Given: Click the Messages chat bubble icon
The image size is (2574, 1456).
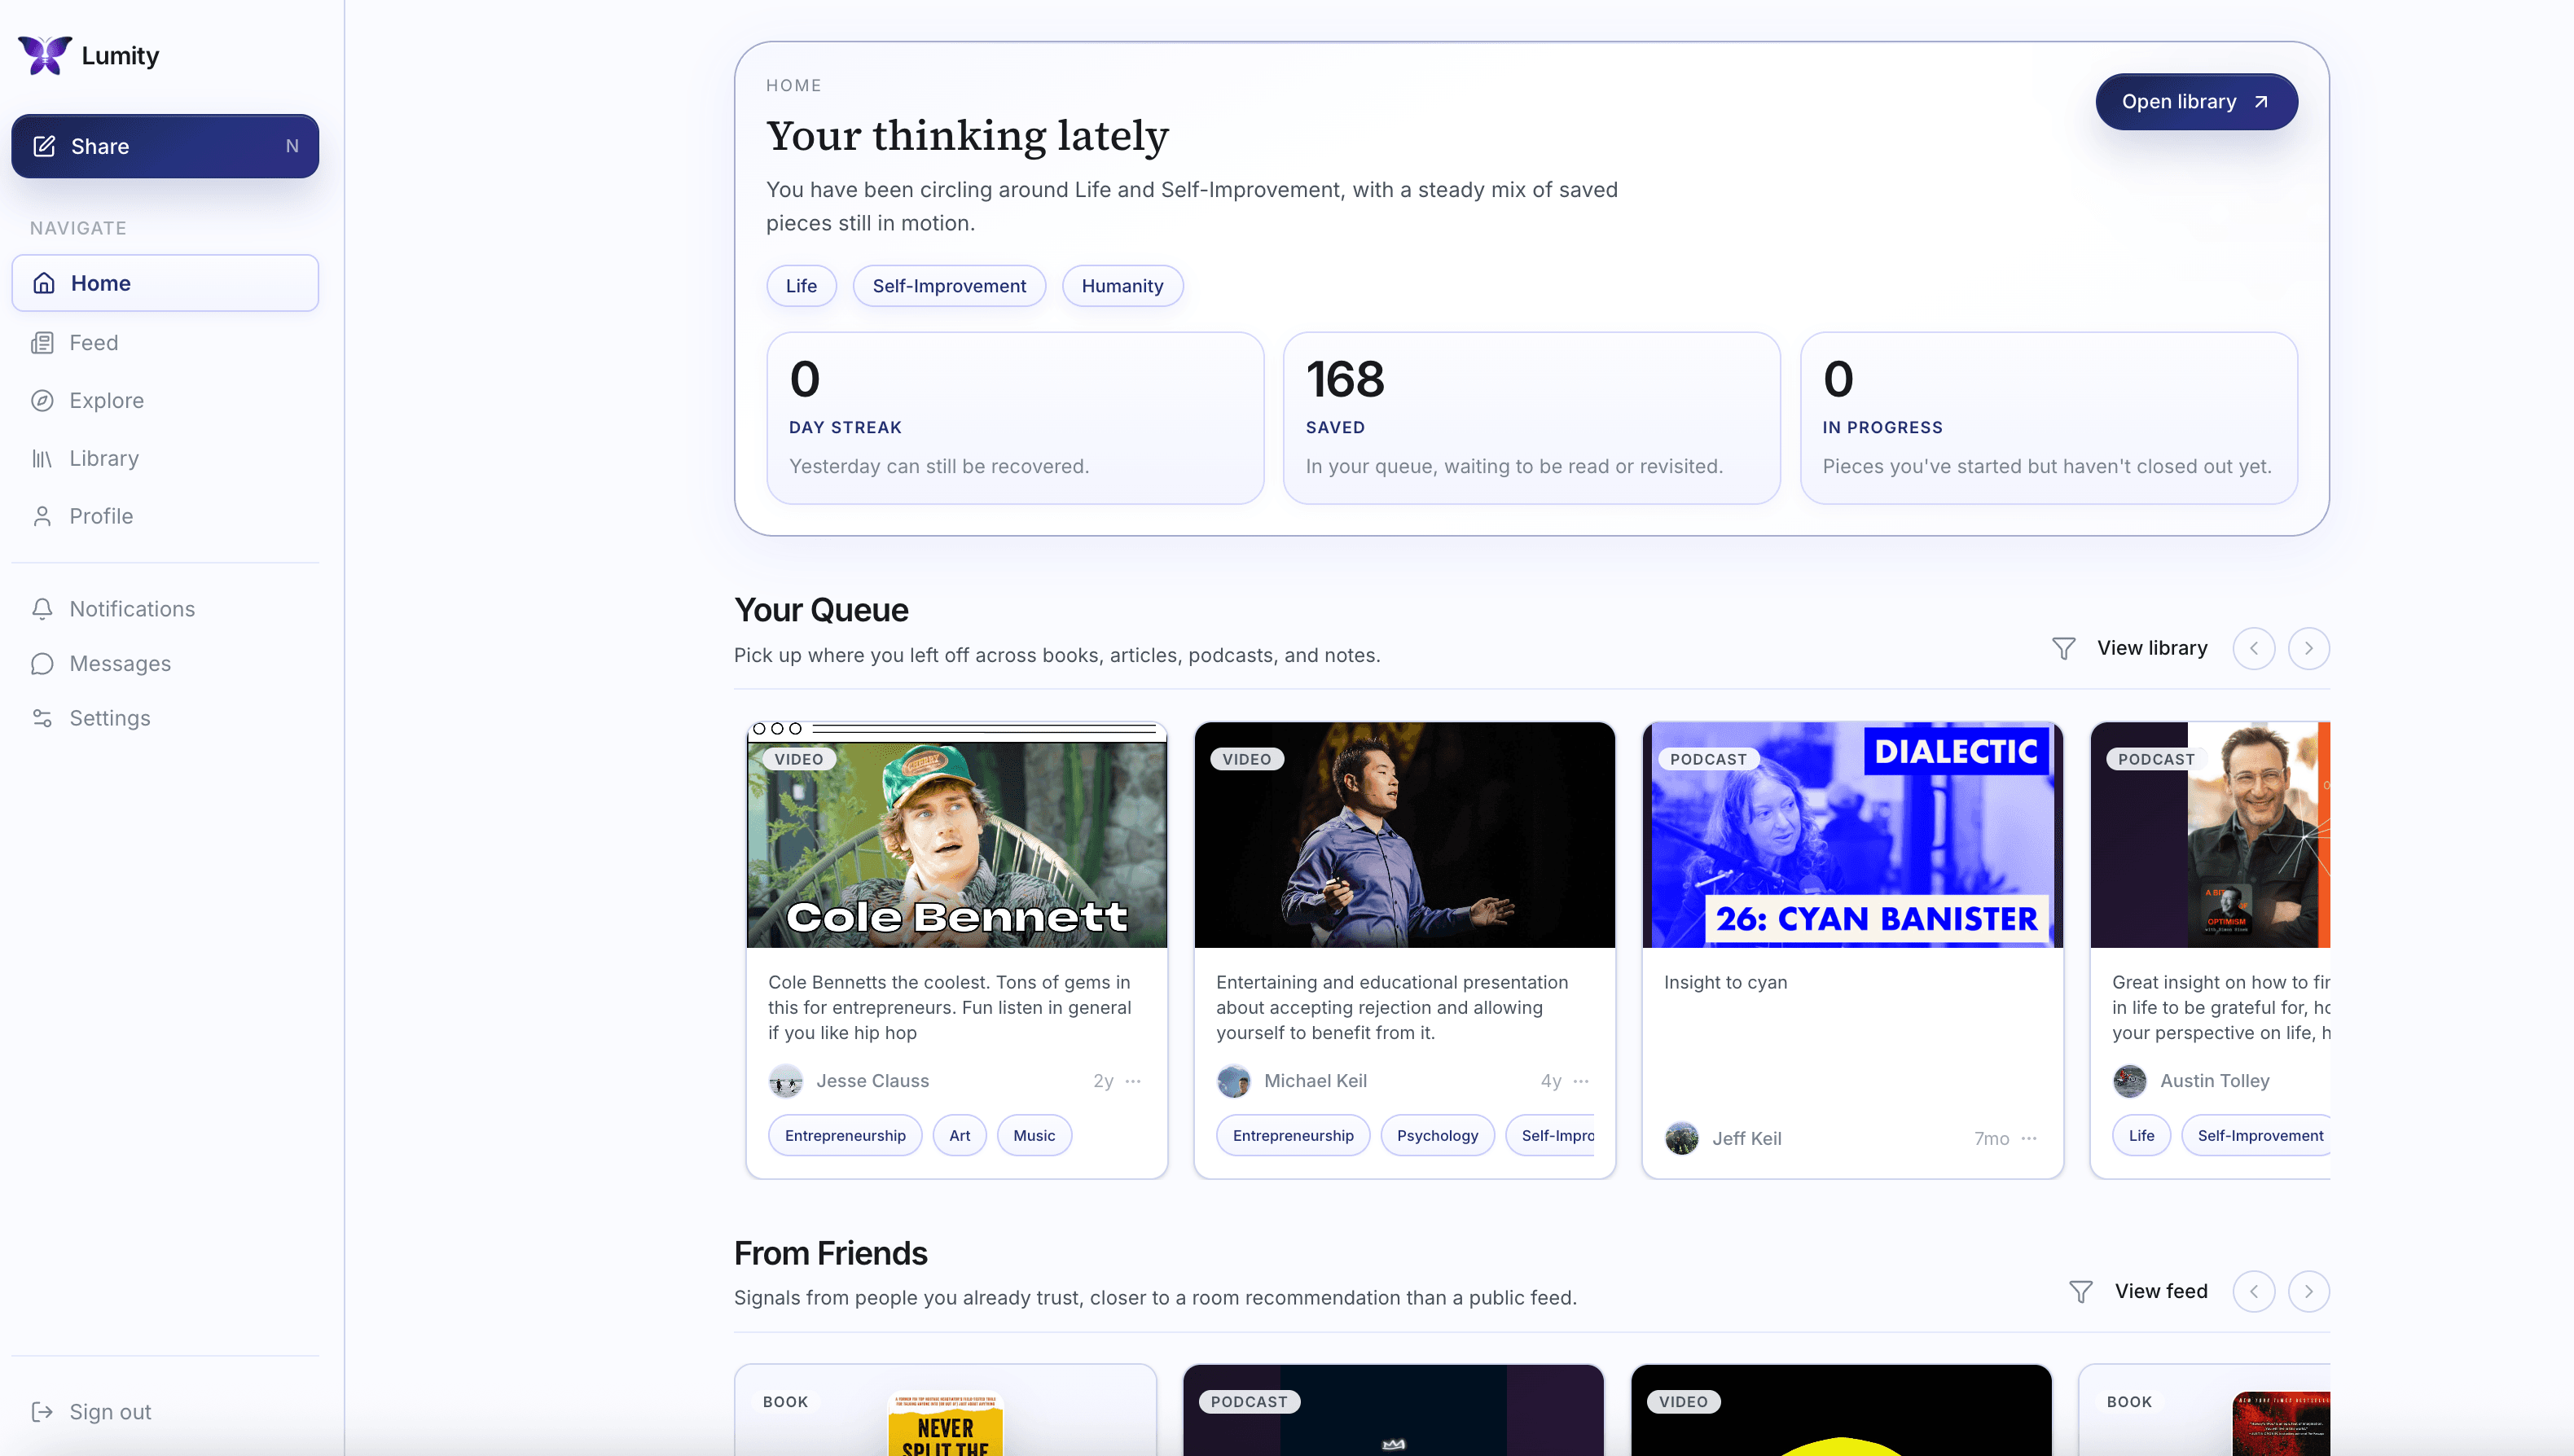Looking at the screenshot, I should [x=42, y=664].
